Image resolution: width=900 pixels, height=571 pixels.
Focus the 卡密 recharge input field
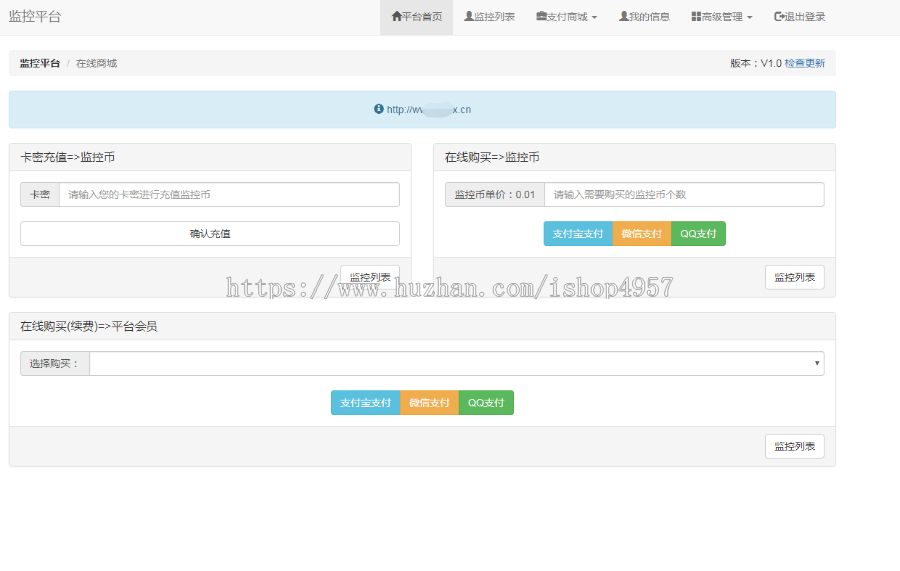click(229, 195)
